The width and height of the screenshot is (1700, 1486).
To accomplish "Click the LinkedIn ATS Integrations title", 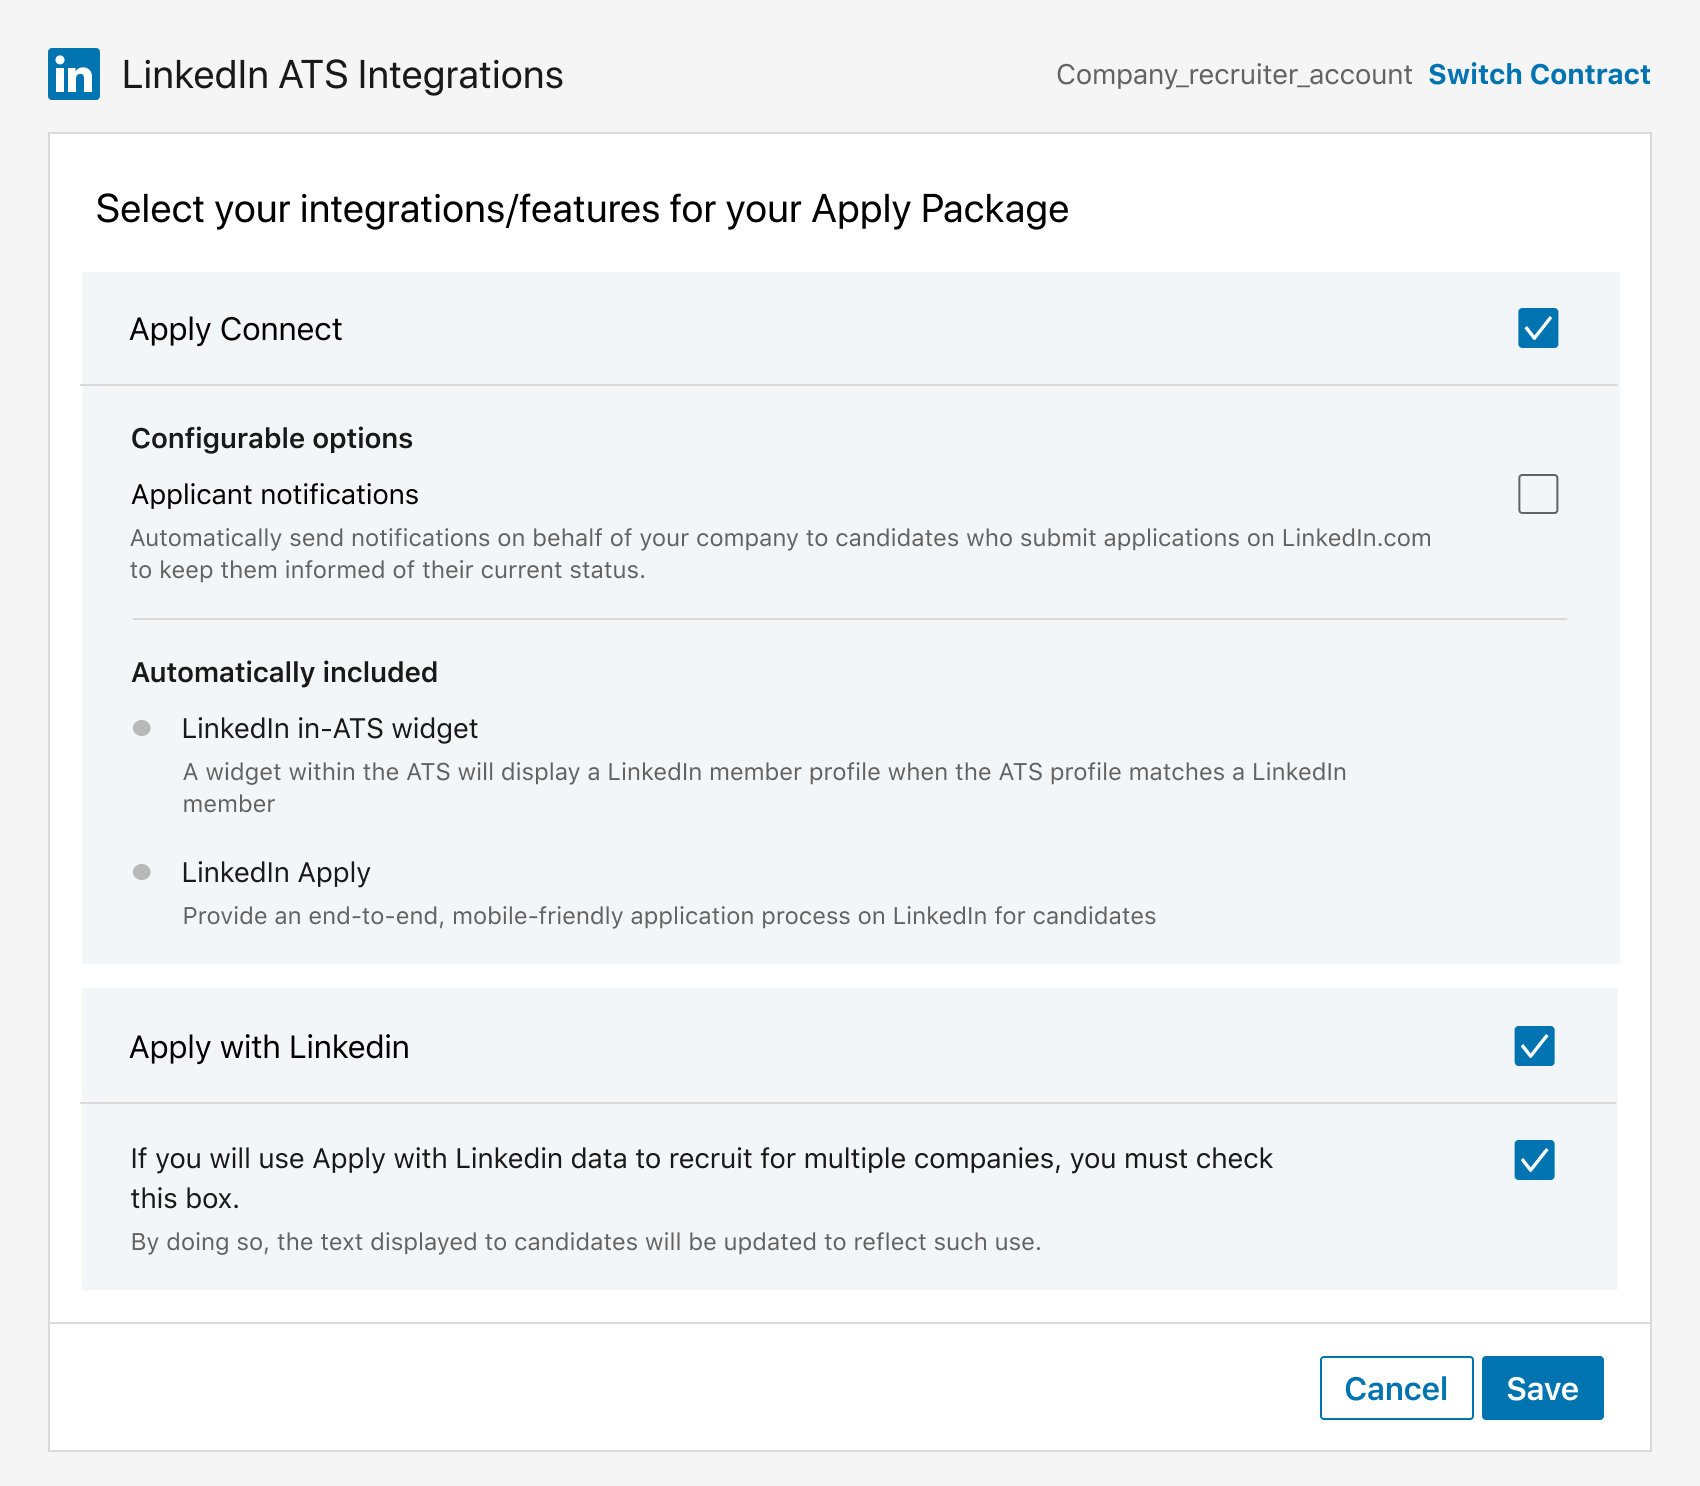I will click(x=342, y=75).
